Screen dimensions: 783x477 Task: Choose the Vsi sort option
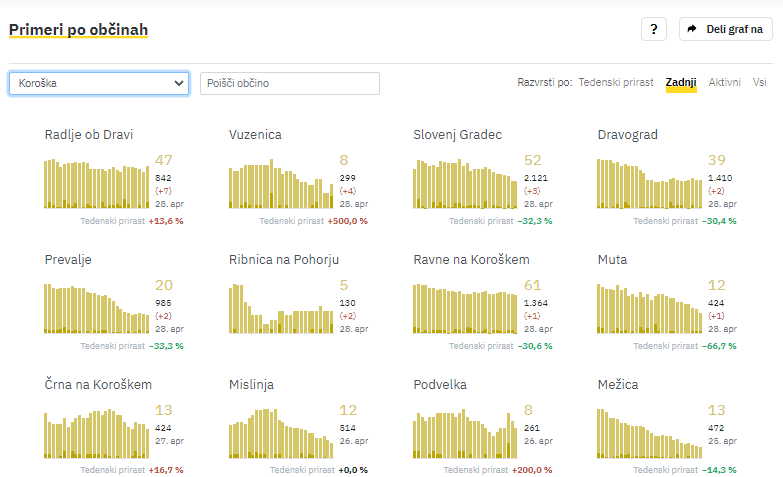tap(760, 82)
